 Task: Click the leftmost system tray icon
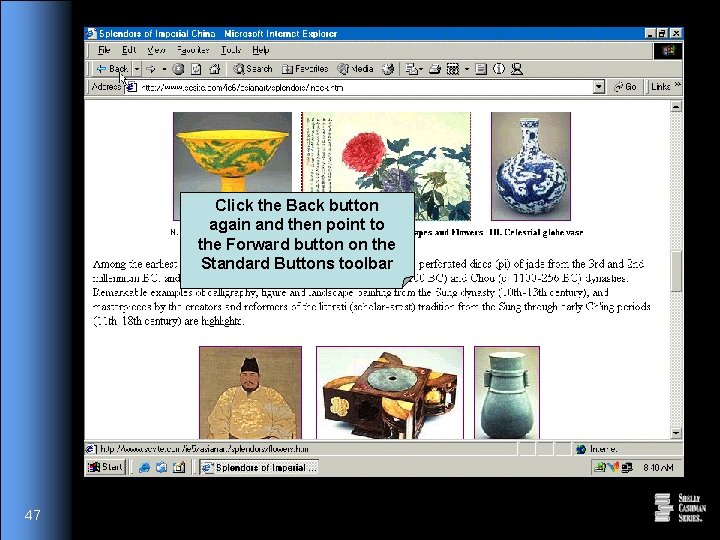[599, 467]
